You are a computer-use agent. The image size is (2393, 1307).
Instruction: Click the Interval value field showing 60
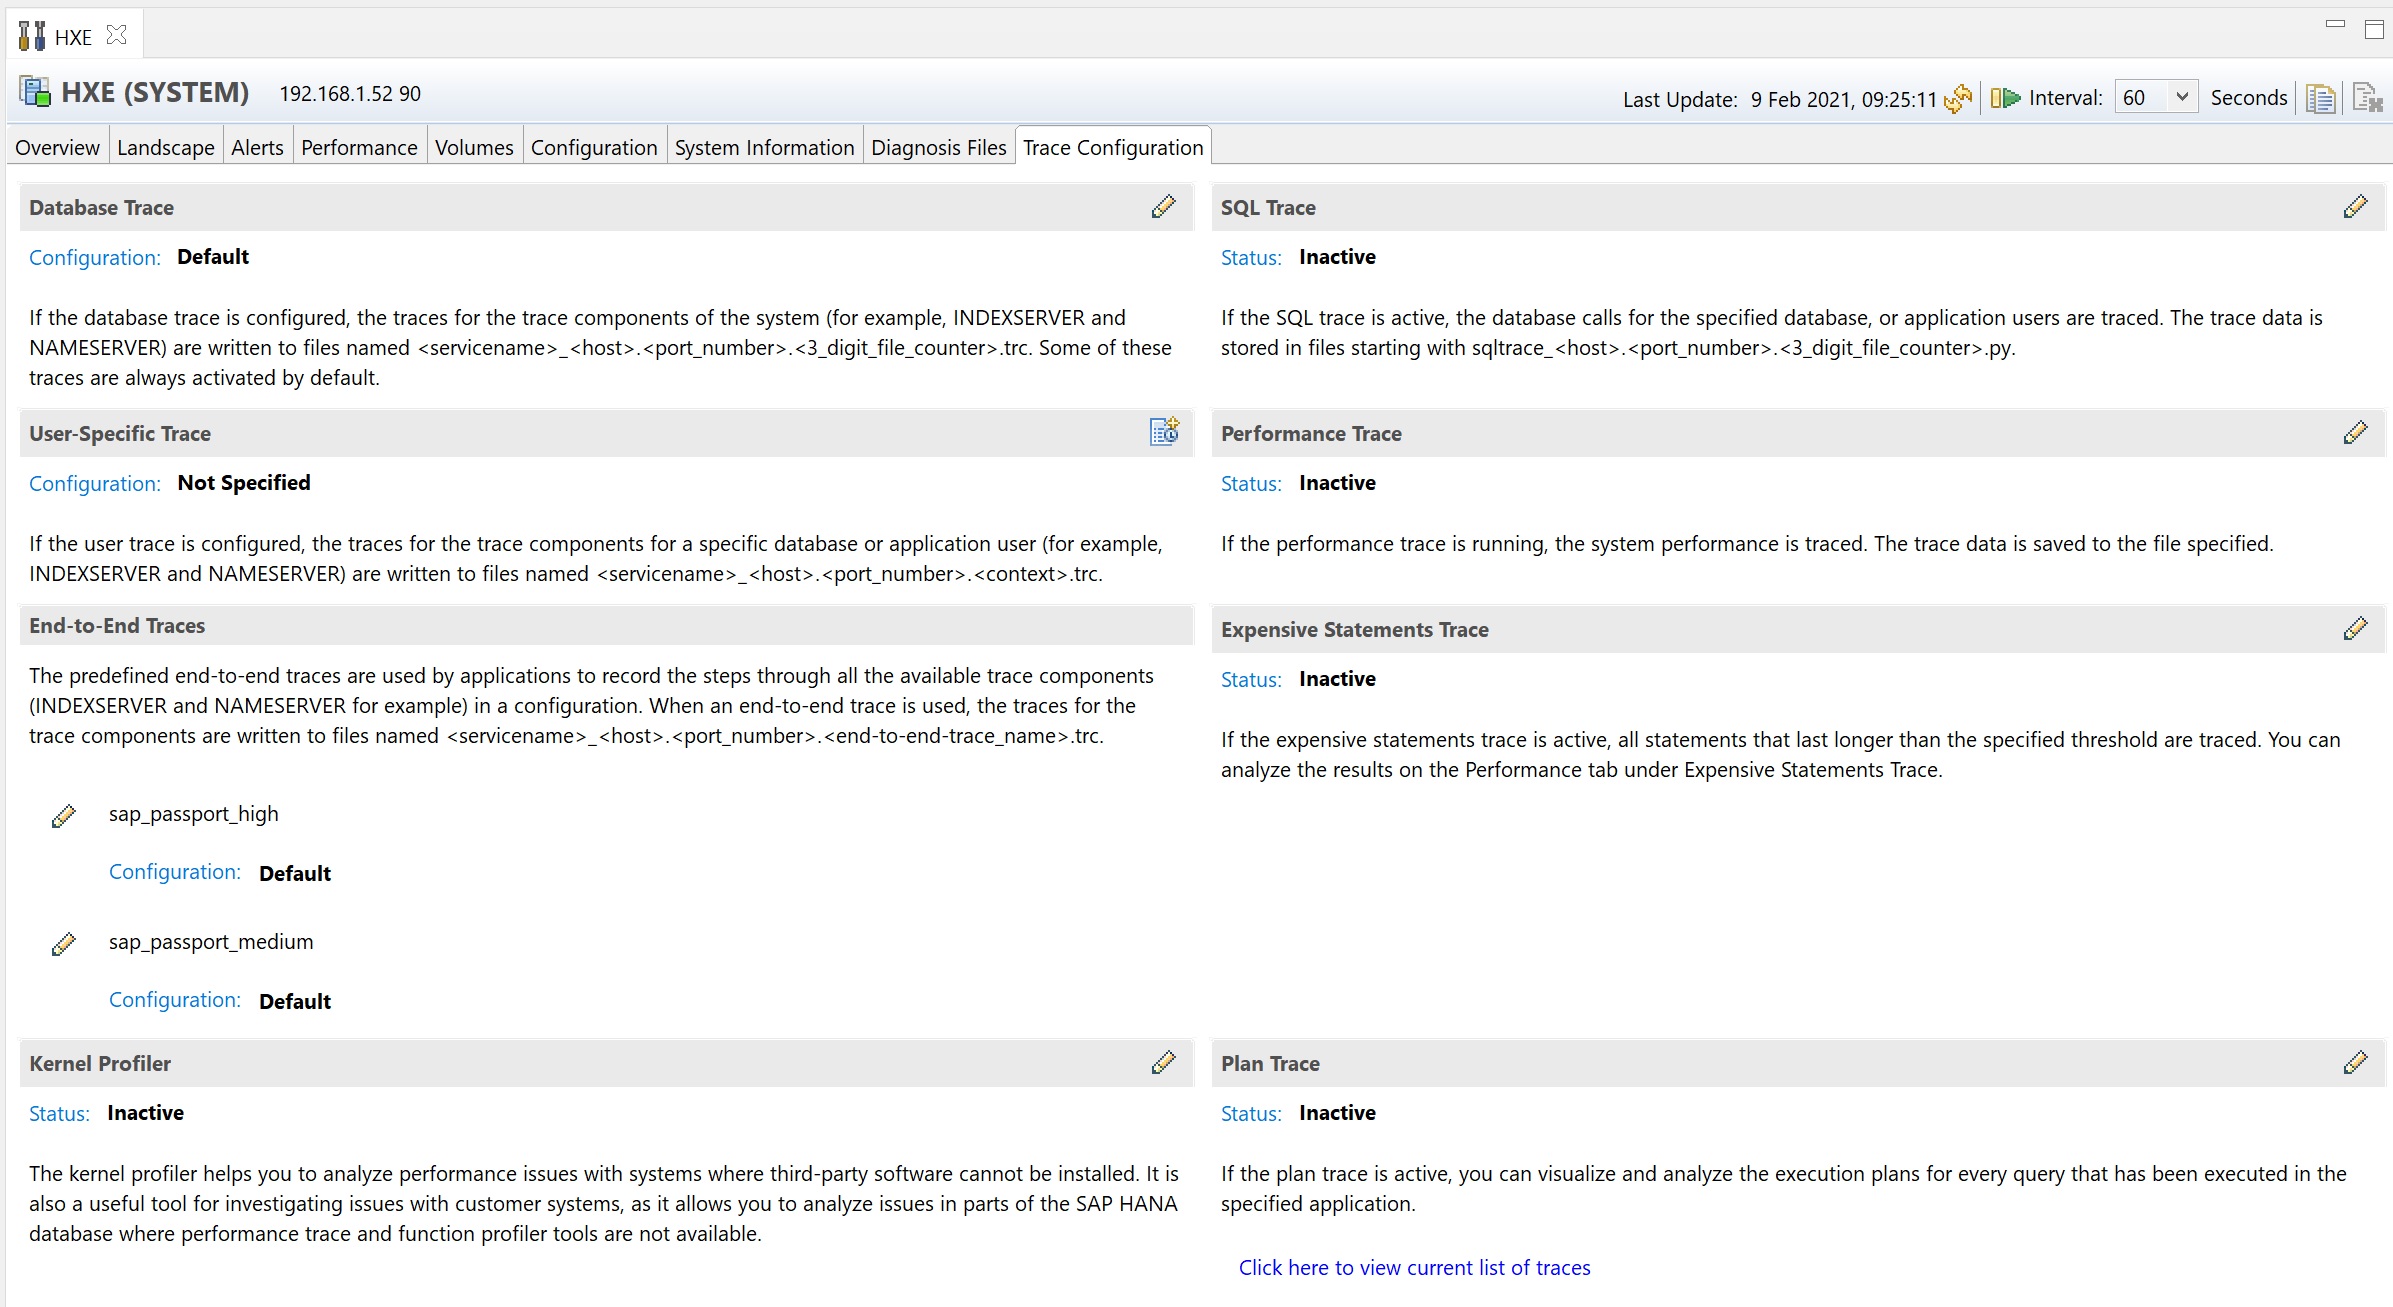[2140, 97]
